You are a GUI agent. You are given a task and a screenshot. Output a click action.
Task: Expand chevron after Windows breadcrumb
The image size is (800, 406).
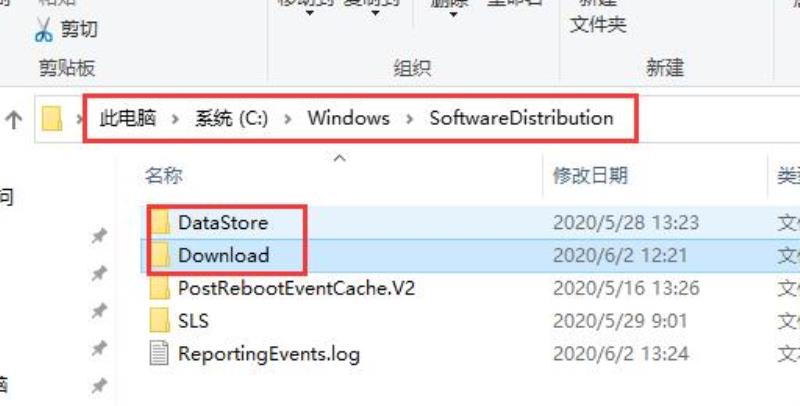(x=410, y=119)
